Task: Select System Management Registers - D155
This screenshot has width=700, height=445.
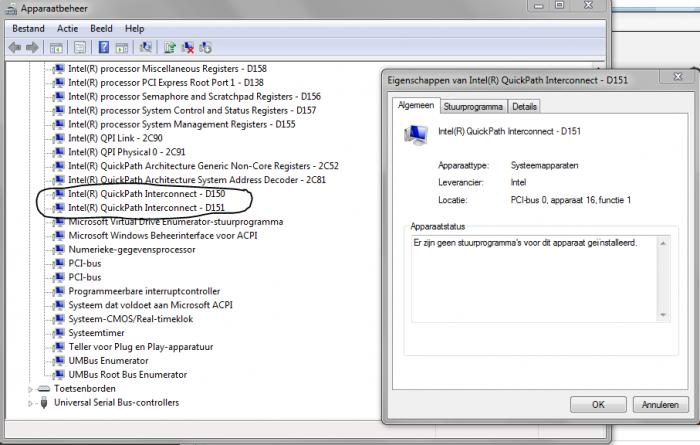Action: (x=182, y=124)
